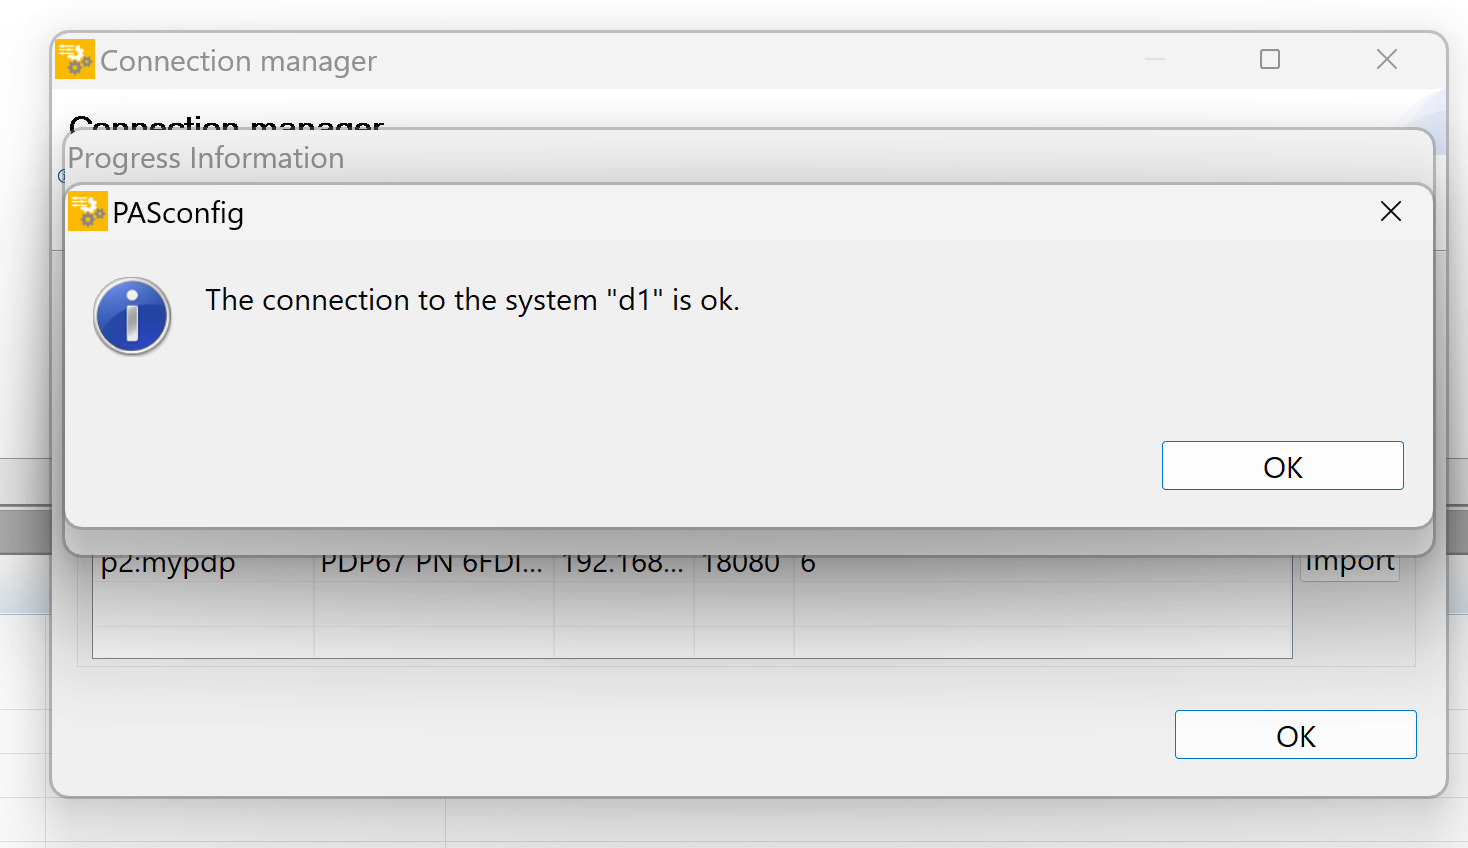Confirm the connection message with OK

pyautogui.click(x=1282, y=466)
